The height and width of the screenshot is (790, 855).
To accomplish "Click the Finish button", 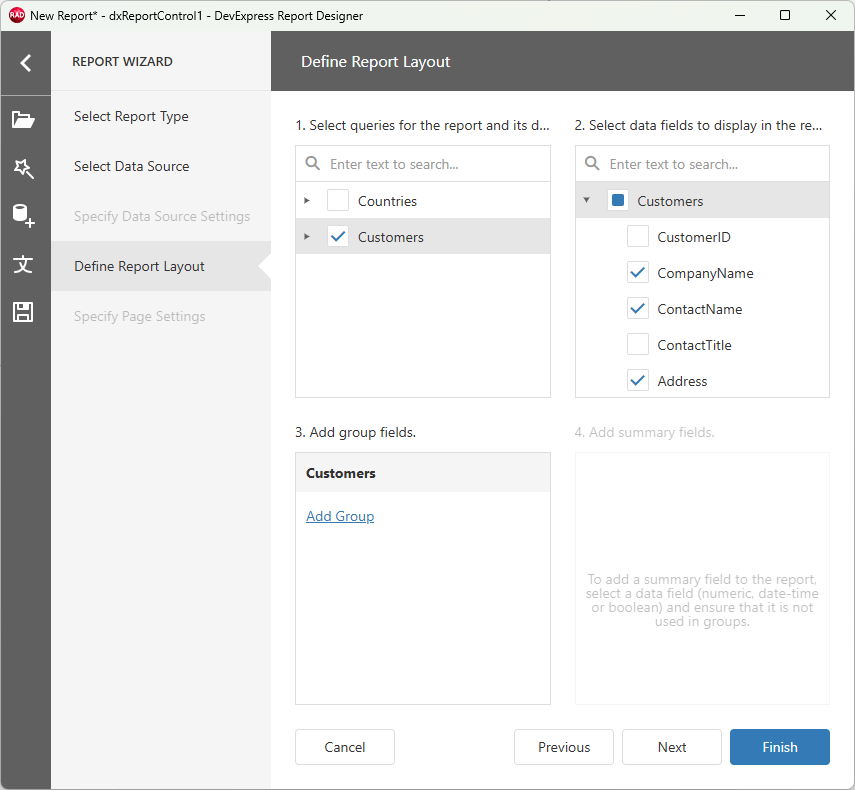I will [x=780, y=747].
